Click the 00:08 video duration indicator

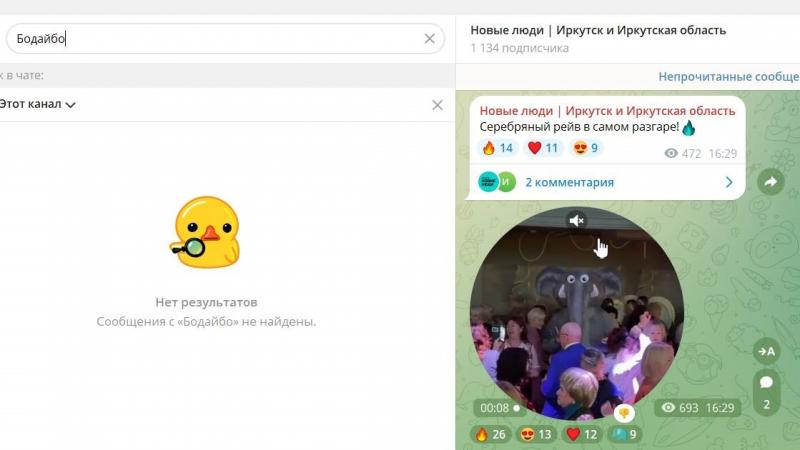click(499, 408)
